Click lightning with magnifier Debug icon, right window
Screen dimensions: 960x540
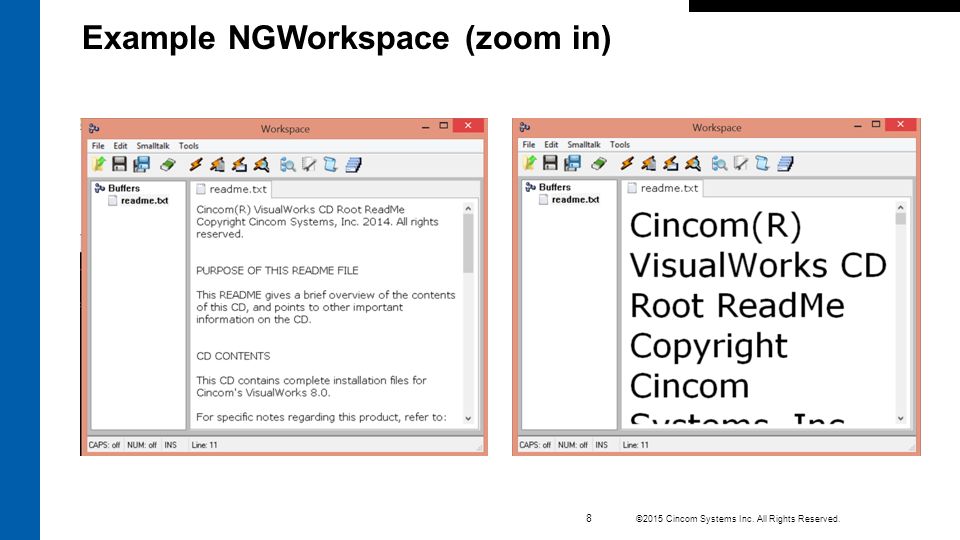[692, 163]
